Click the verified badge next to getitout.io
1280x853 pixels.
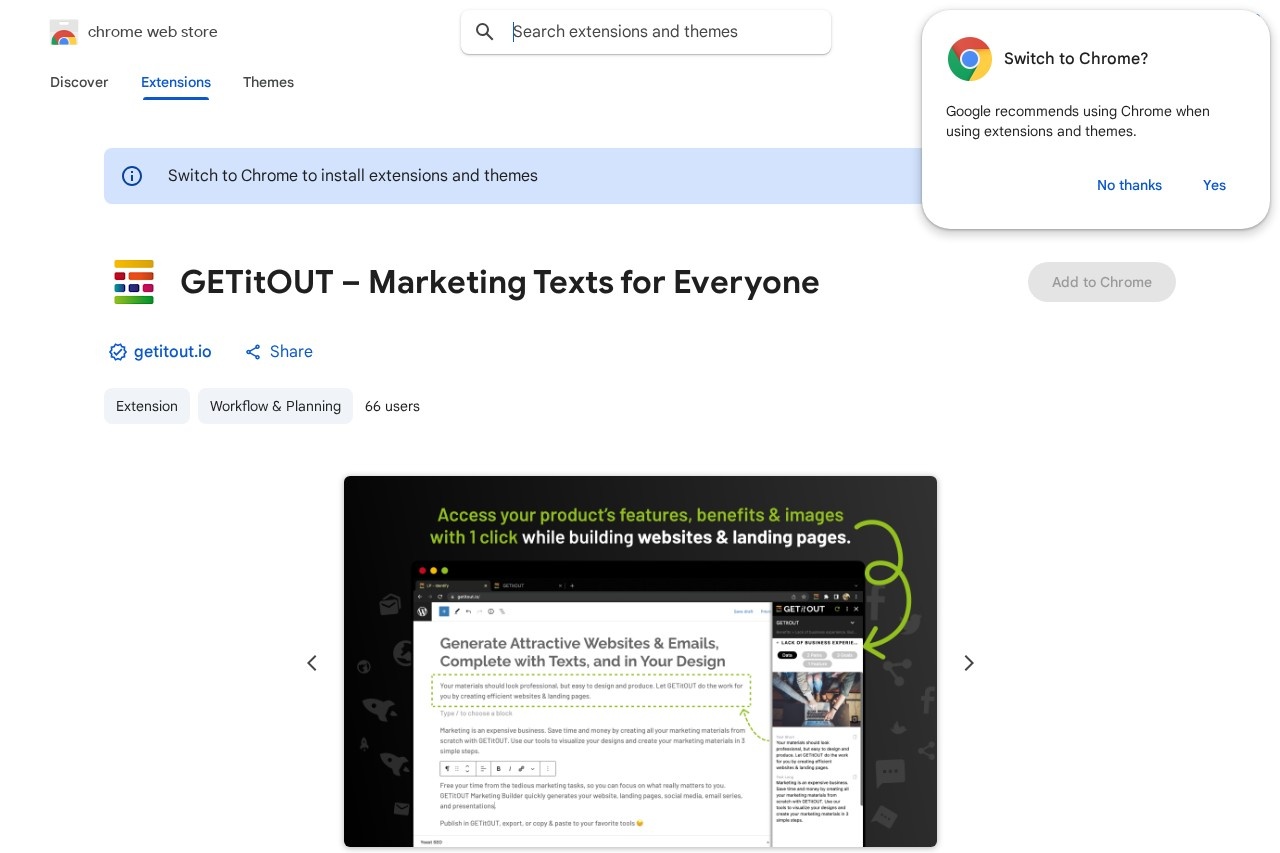click(x=118, y=352)
